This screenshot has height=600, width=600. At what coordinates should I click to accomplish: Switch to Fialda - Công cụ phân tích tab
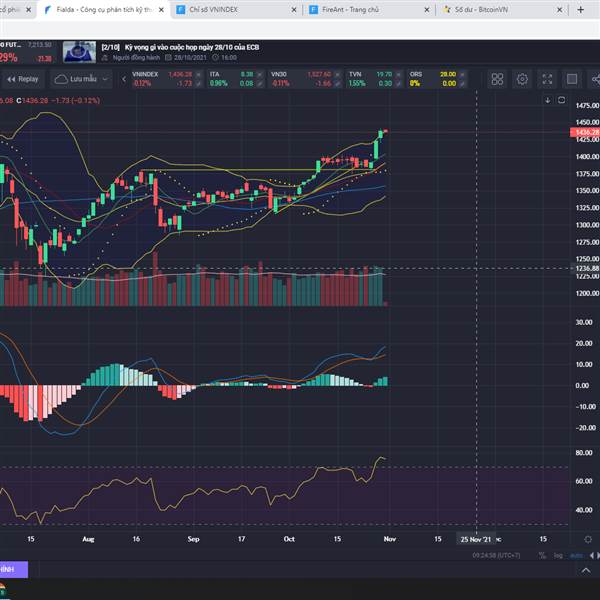click(x=104, y=10)
